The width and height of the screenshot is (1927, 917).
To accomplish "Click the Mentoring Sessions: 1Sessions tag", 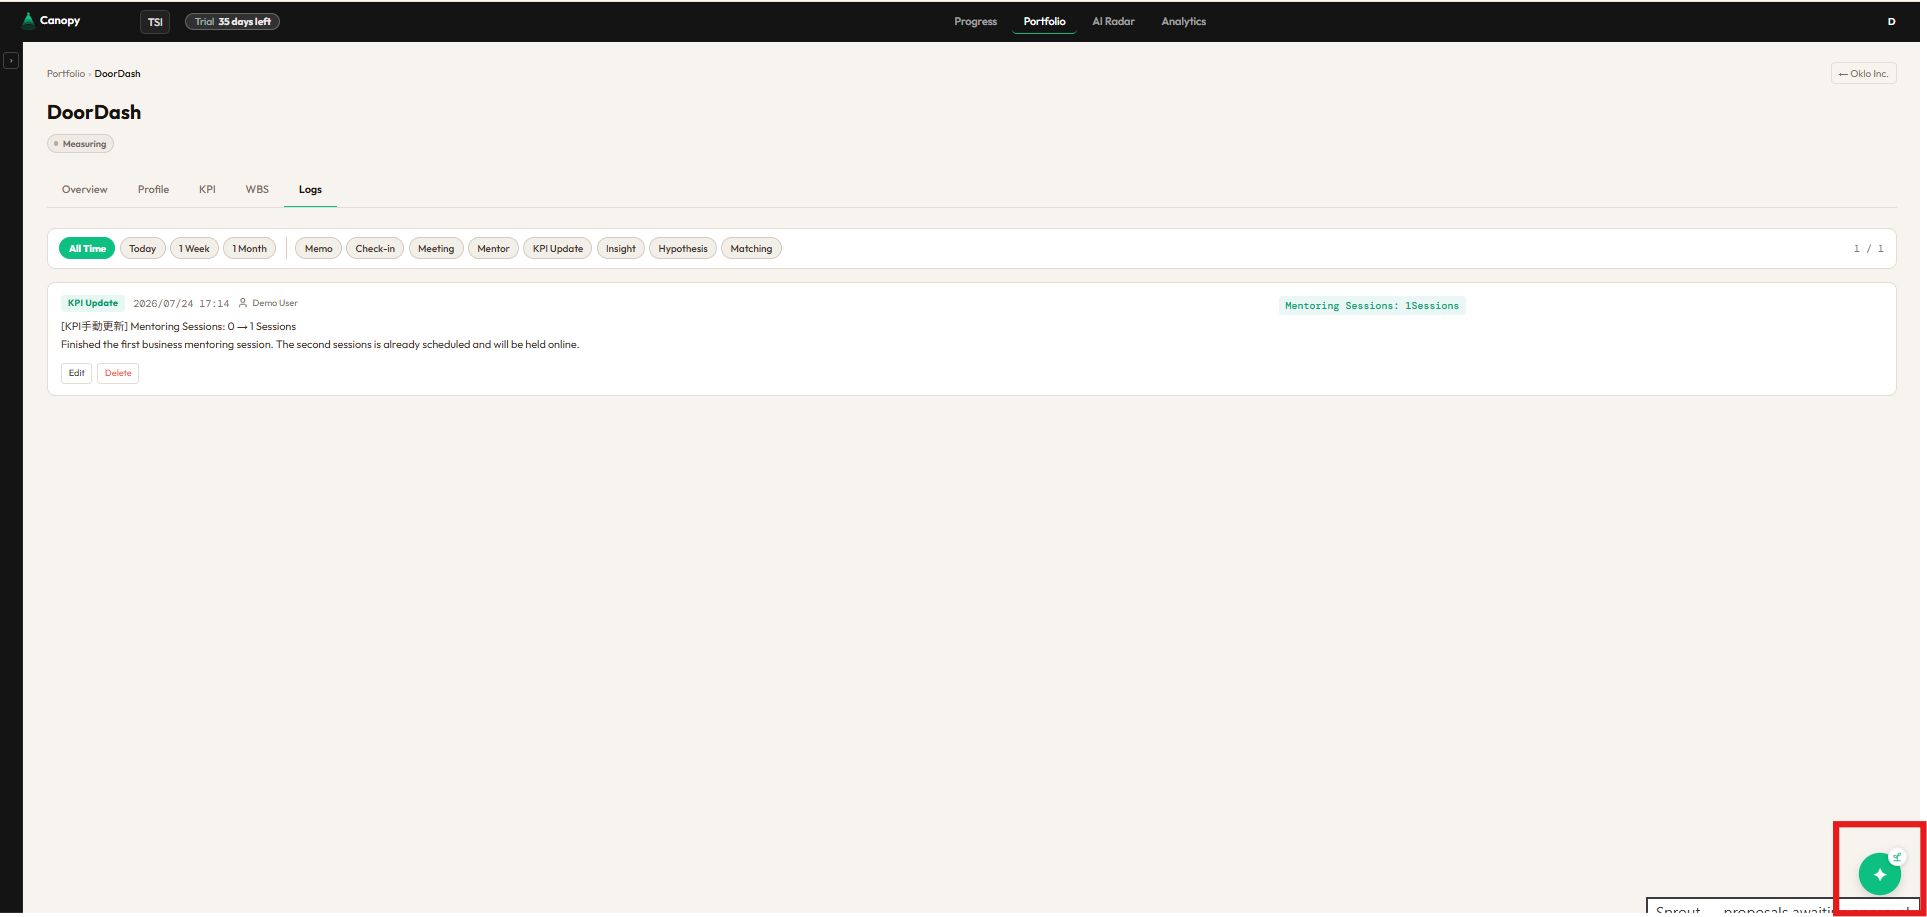I will coord(1371,306).
